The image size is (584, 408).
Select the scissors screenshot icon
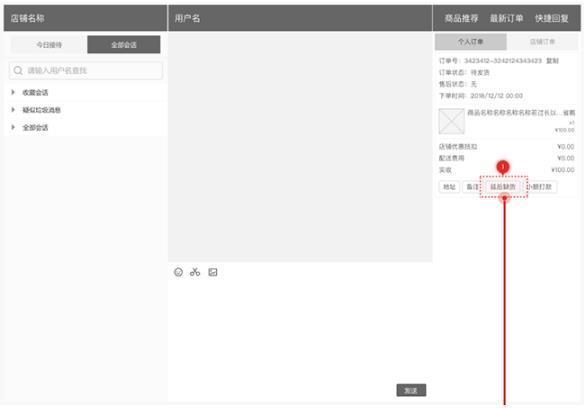(195, 272)
